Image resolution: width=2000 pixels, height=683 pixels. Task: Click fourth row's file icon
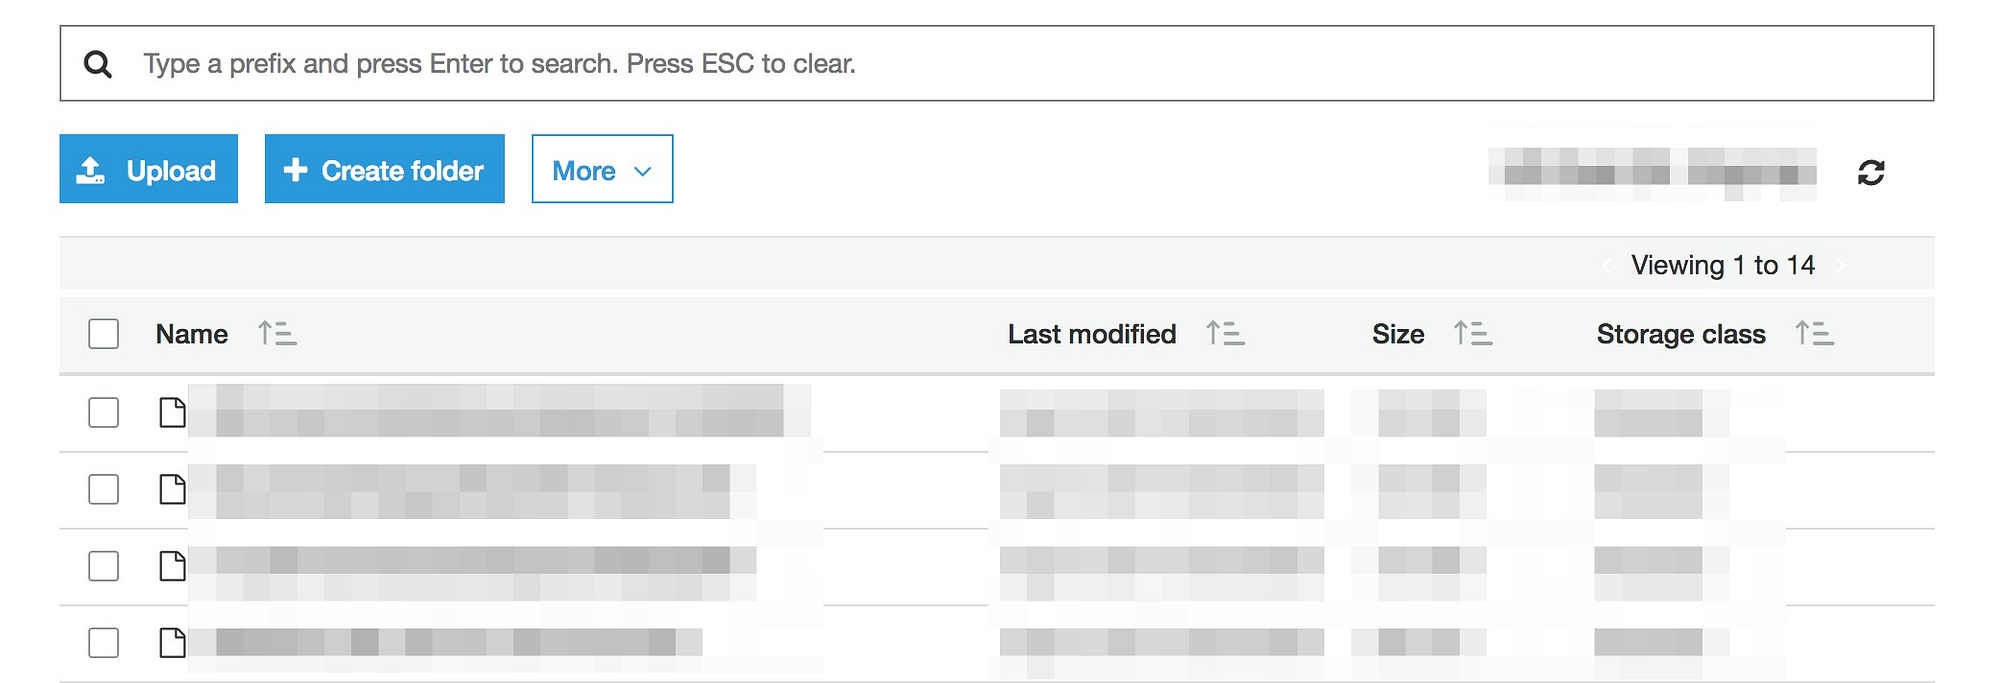click(x=173, y=642)
